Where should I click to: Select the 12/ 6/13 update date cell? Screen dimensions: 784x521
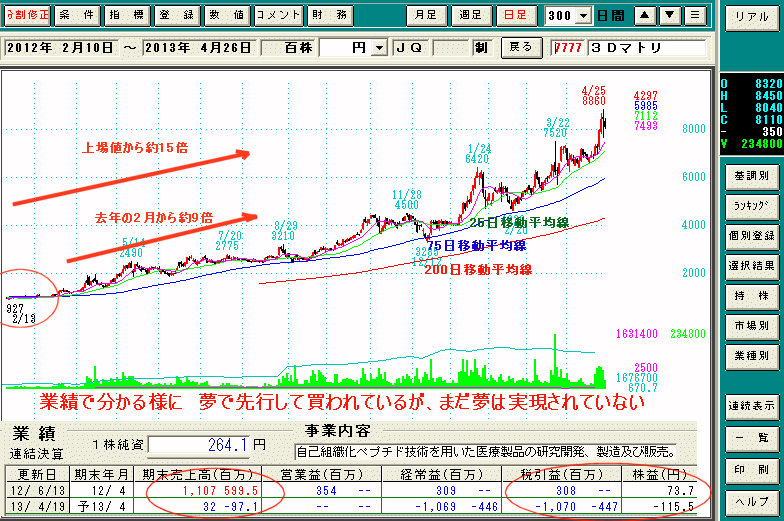(x=38, y=490)
